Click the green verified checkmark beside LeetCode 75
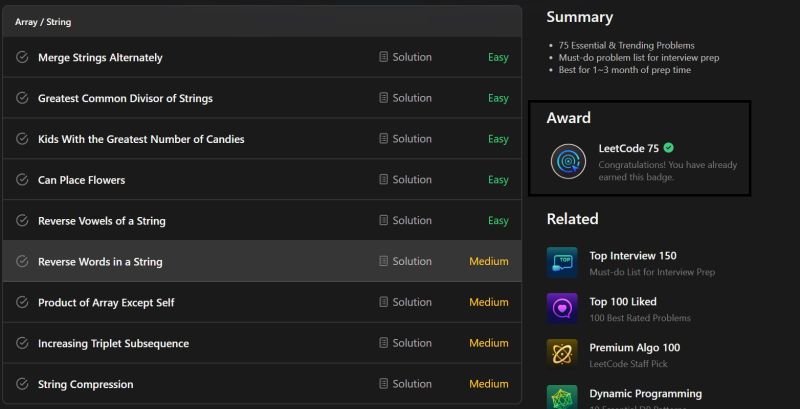Screen dimensions: 800x409 [x=668, y=148]
